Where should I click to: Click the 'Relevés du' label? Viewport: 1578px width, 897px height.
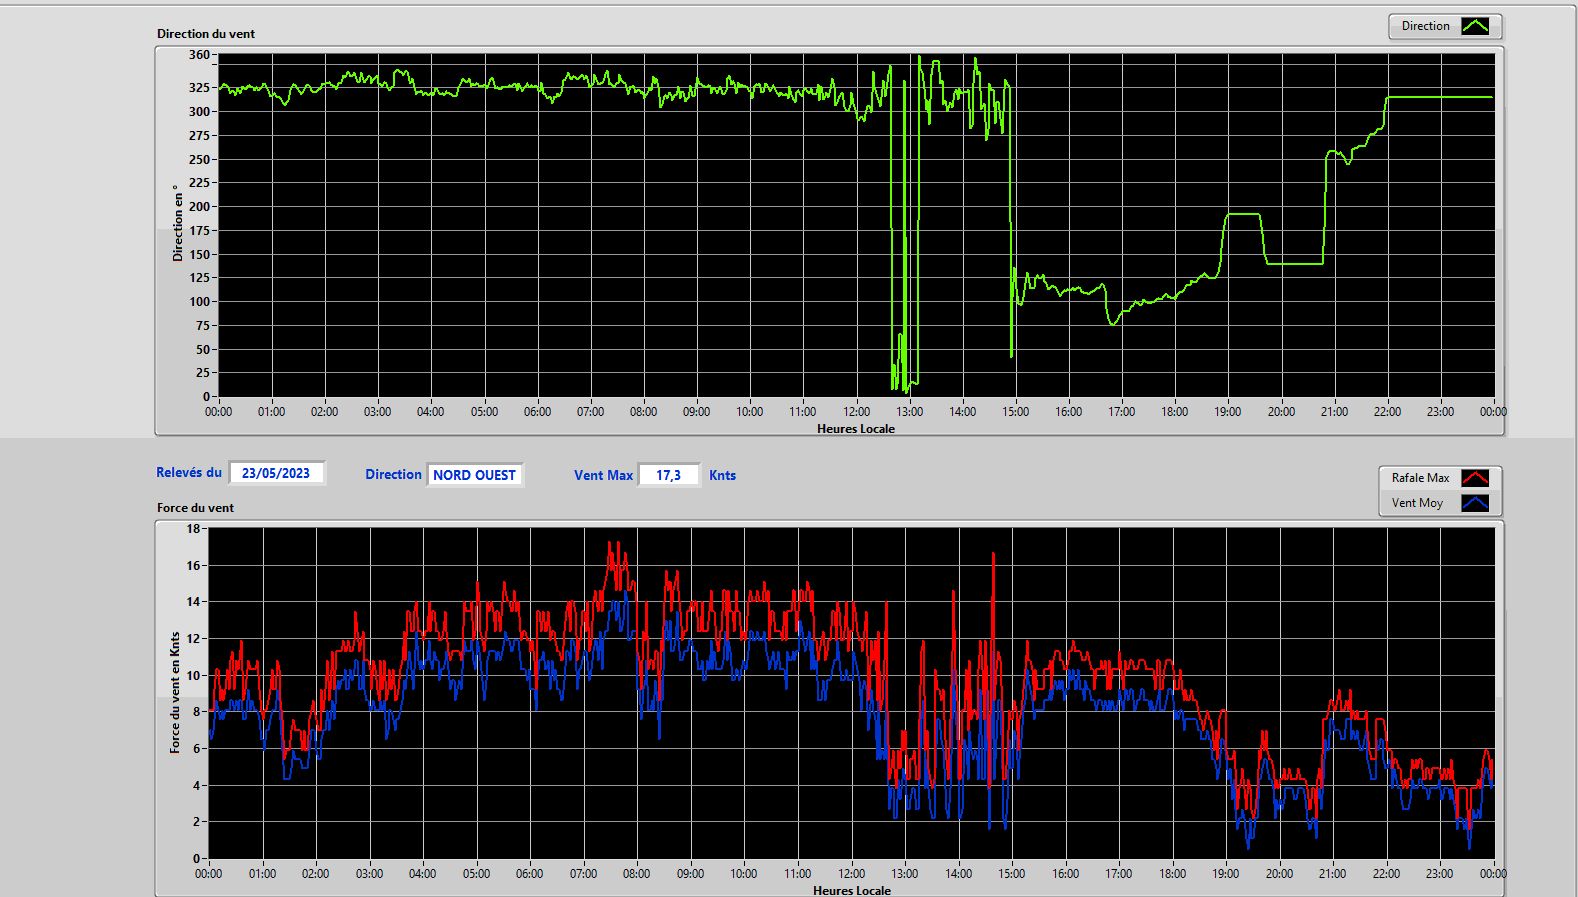pos(189,473)
